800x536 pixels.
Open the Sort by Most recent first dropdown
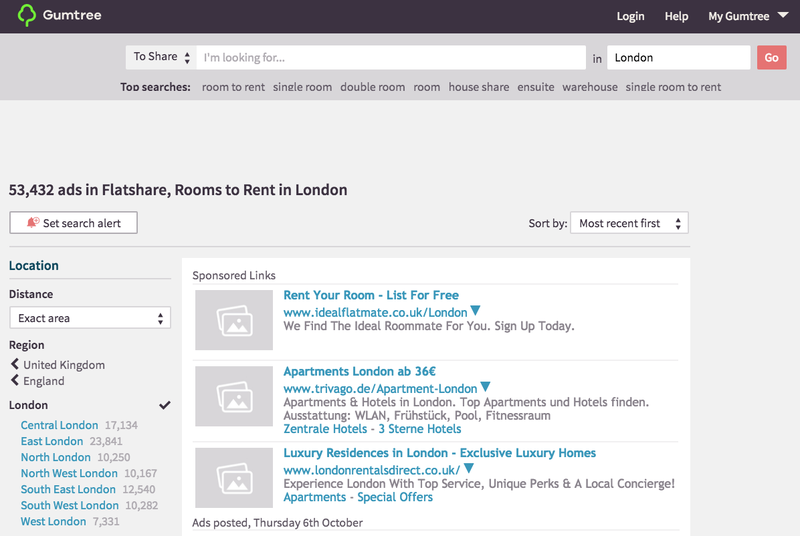pos(629,223)
